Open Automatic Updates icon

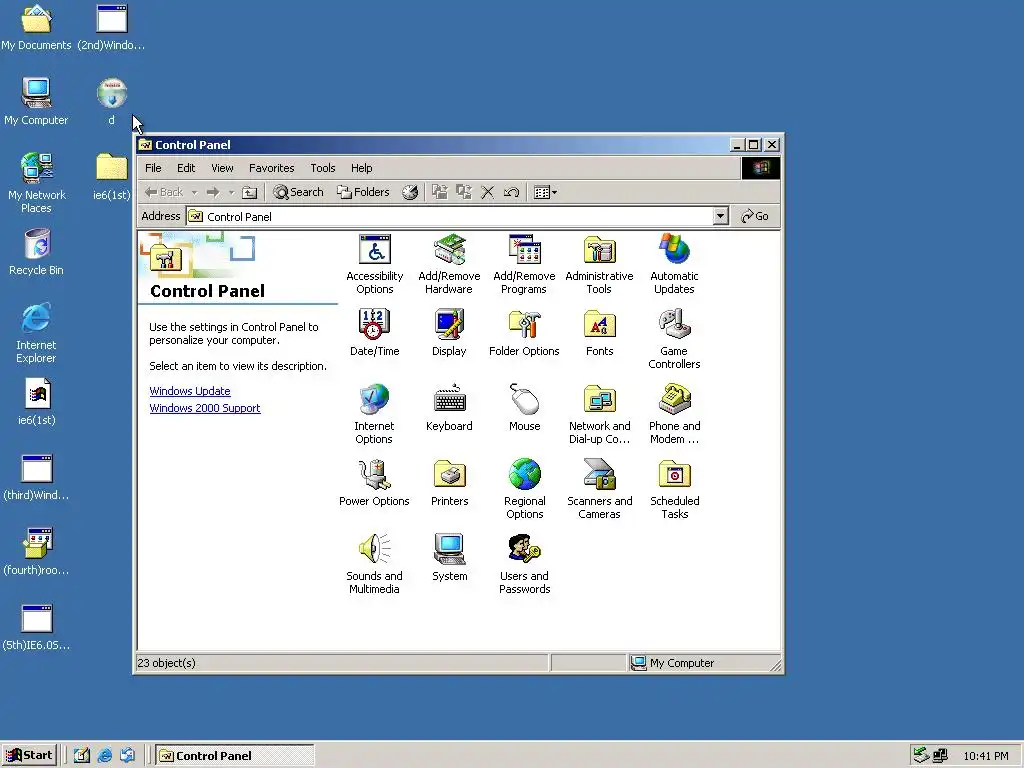674,264
